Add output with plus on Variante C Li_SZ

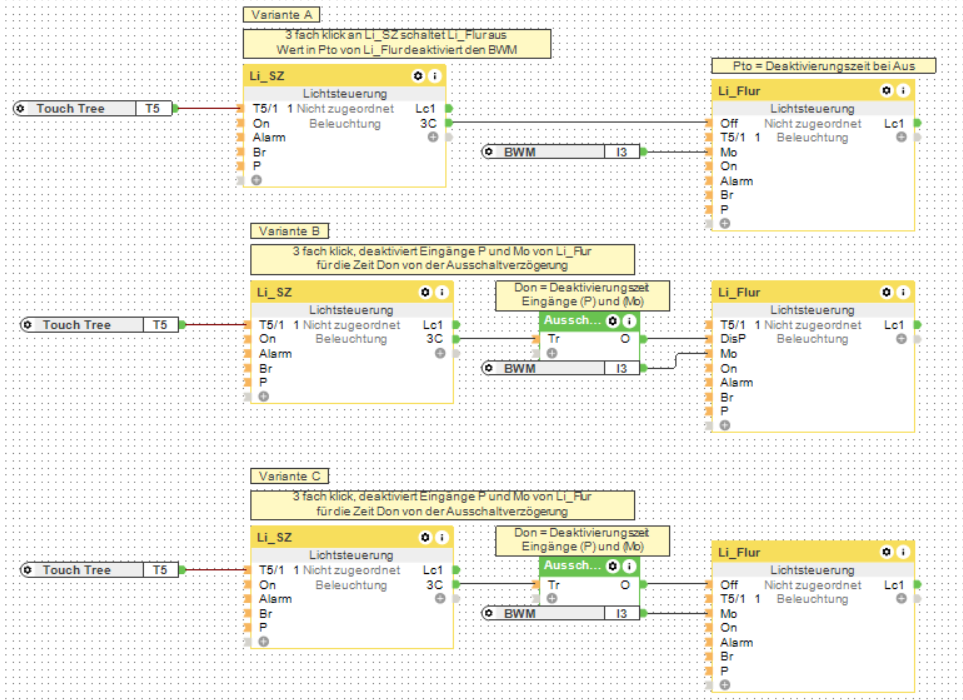coord(440,598)
